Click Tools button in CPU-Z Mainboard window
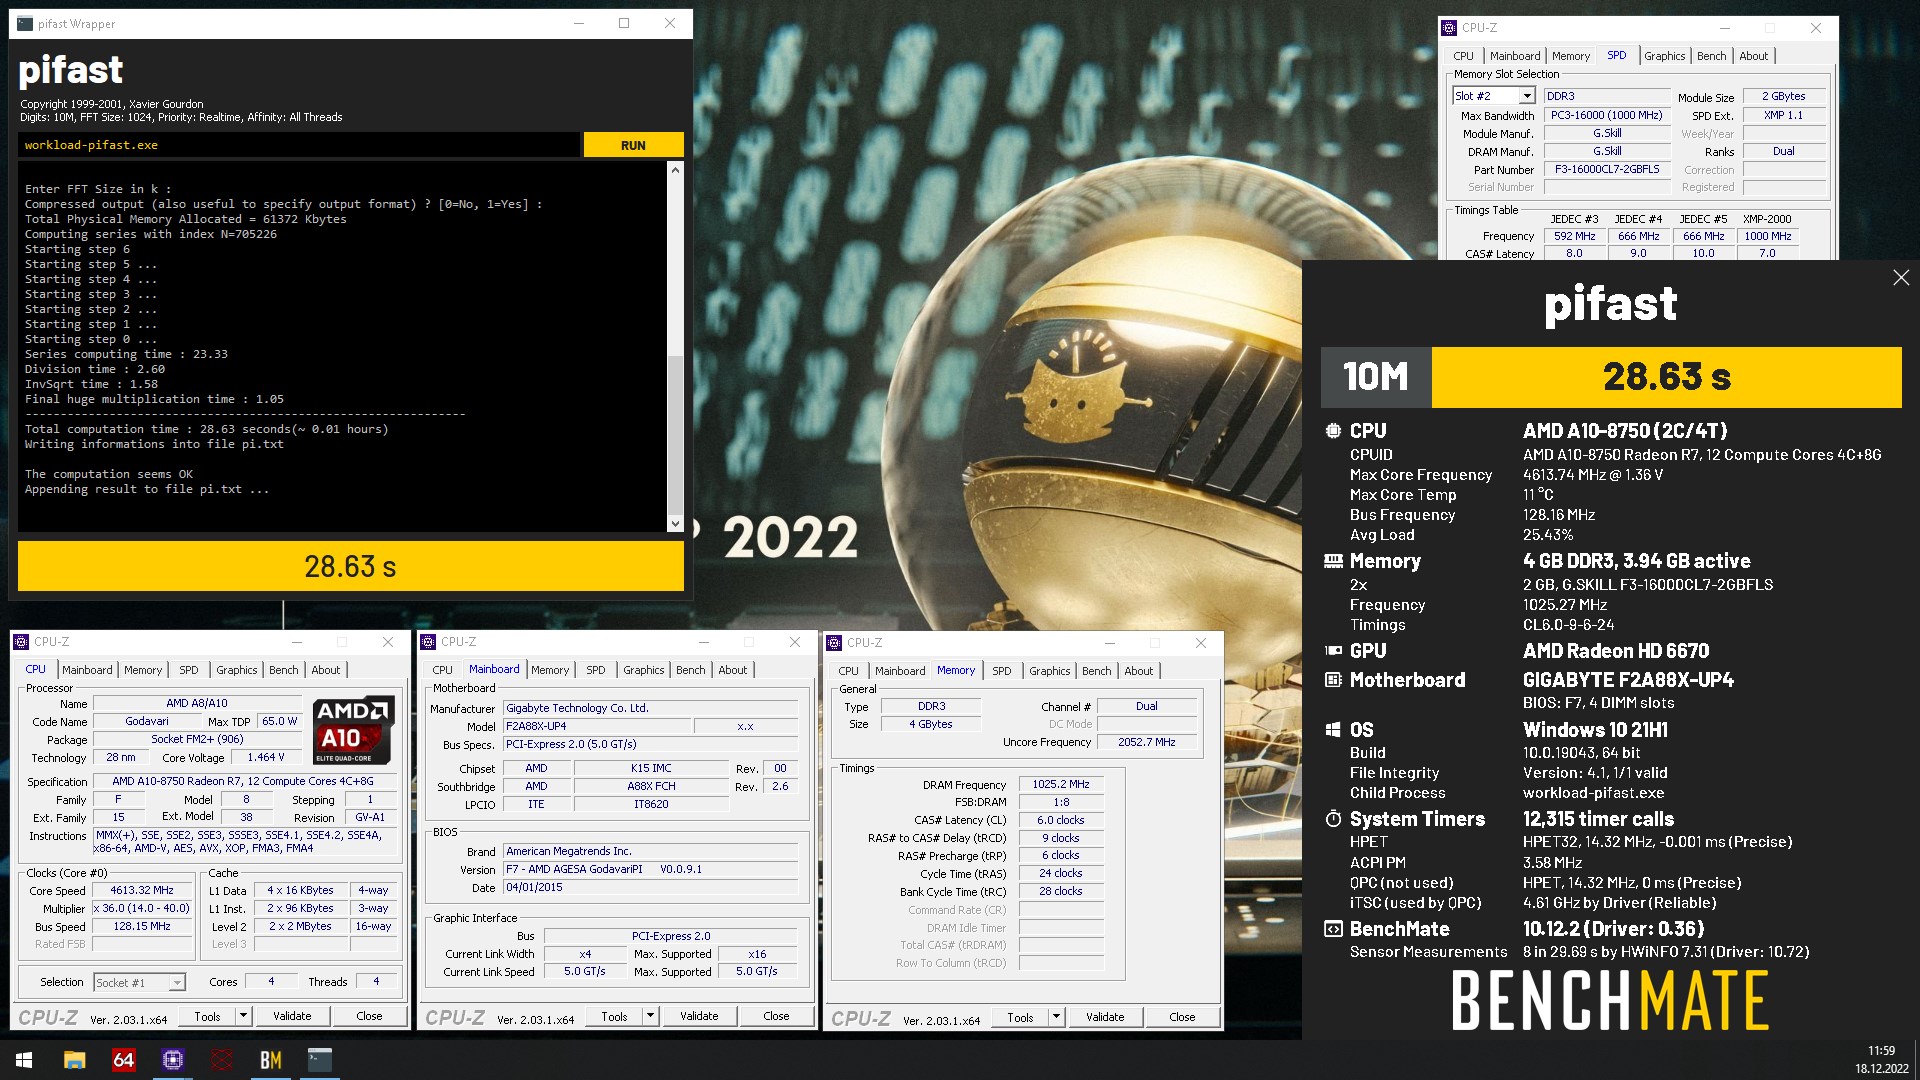 click(614, 1016)
